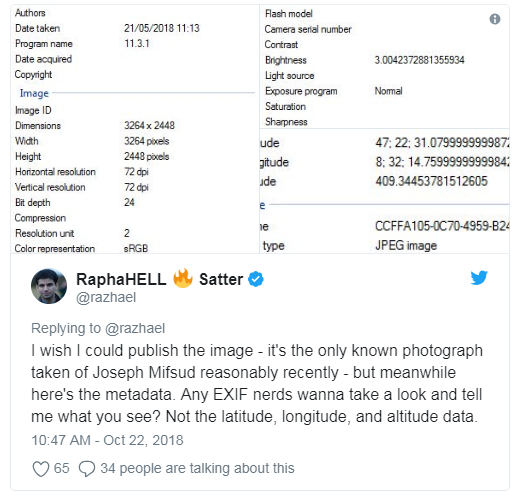Select the 409.34453781512605 altitude value
The image size is (513, 499).
(432, 181)
